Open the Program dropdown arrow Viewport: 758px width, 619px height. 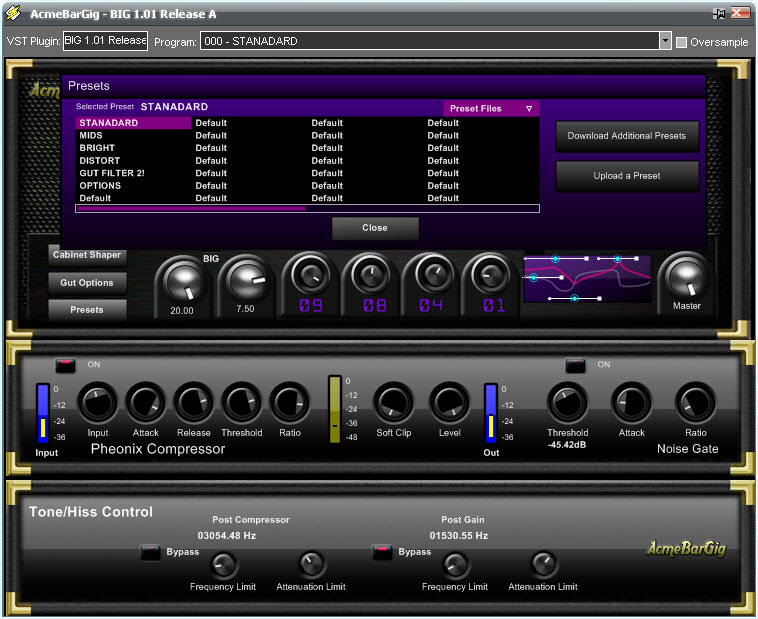(x=665, y=41)
